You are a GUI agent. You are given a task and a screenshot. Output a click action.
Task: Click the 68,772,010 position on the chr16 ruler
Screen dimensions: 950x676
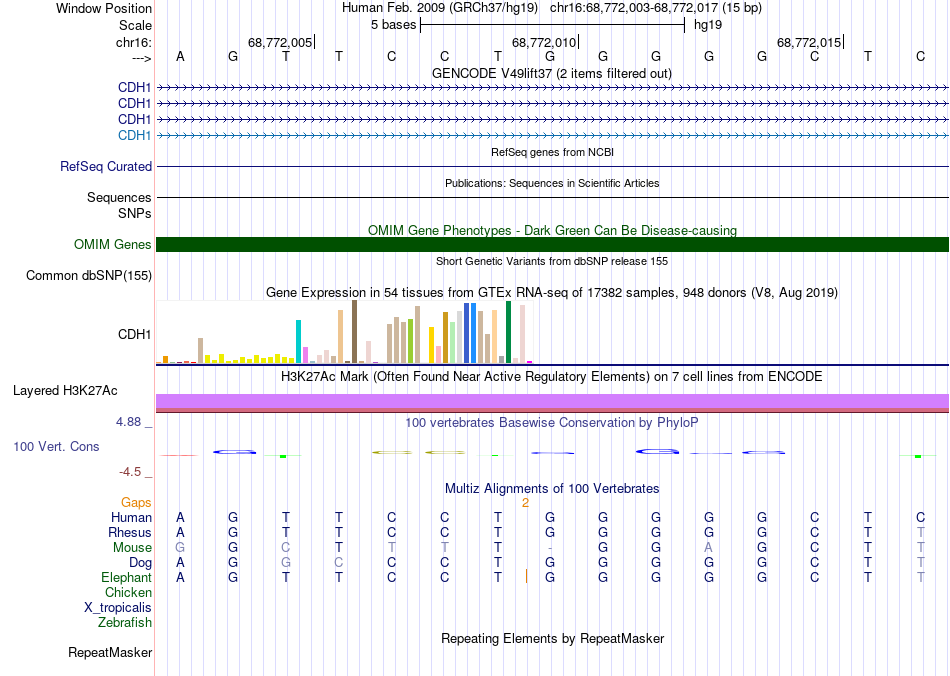(544, 43)
